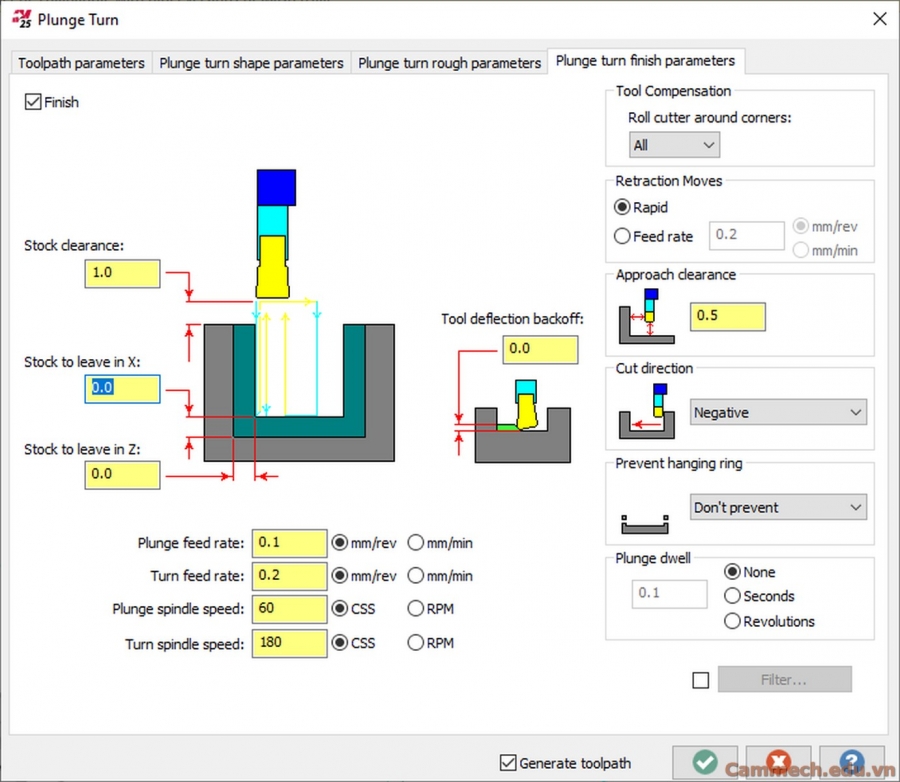900x782 pixels.
Task: Click the Approach clearance diagram icon
Action: pyautogui.click(x=646, y=316)
